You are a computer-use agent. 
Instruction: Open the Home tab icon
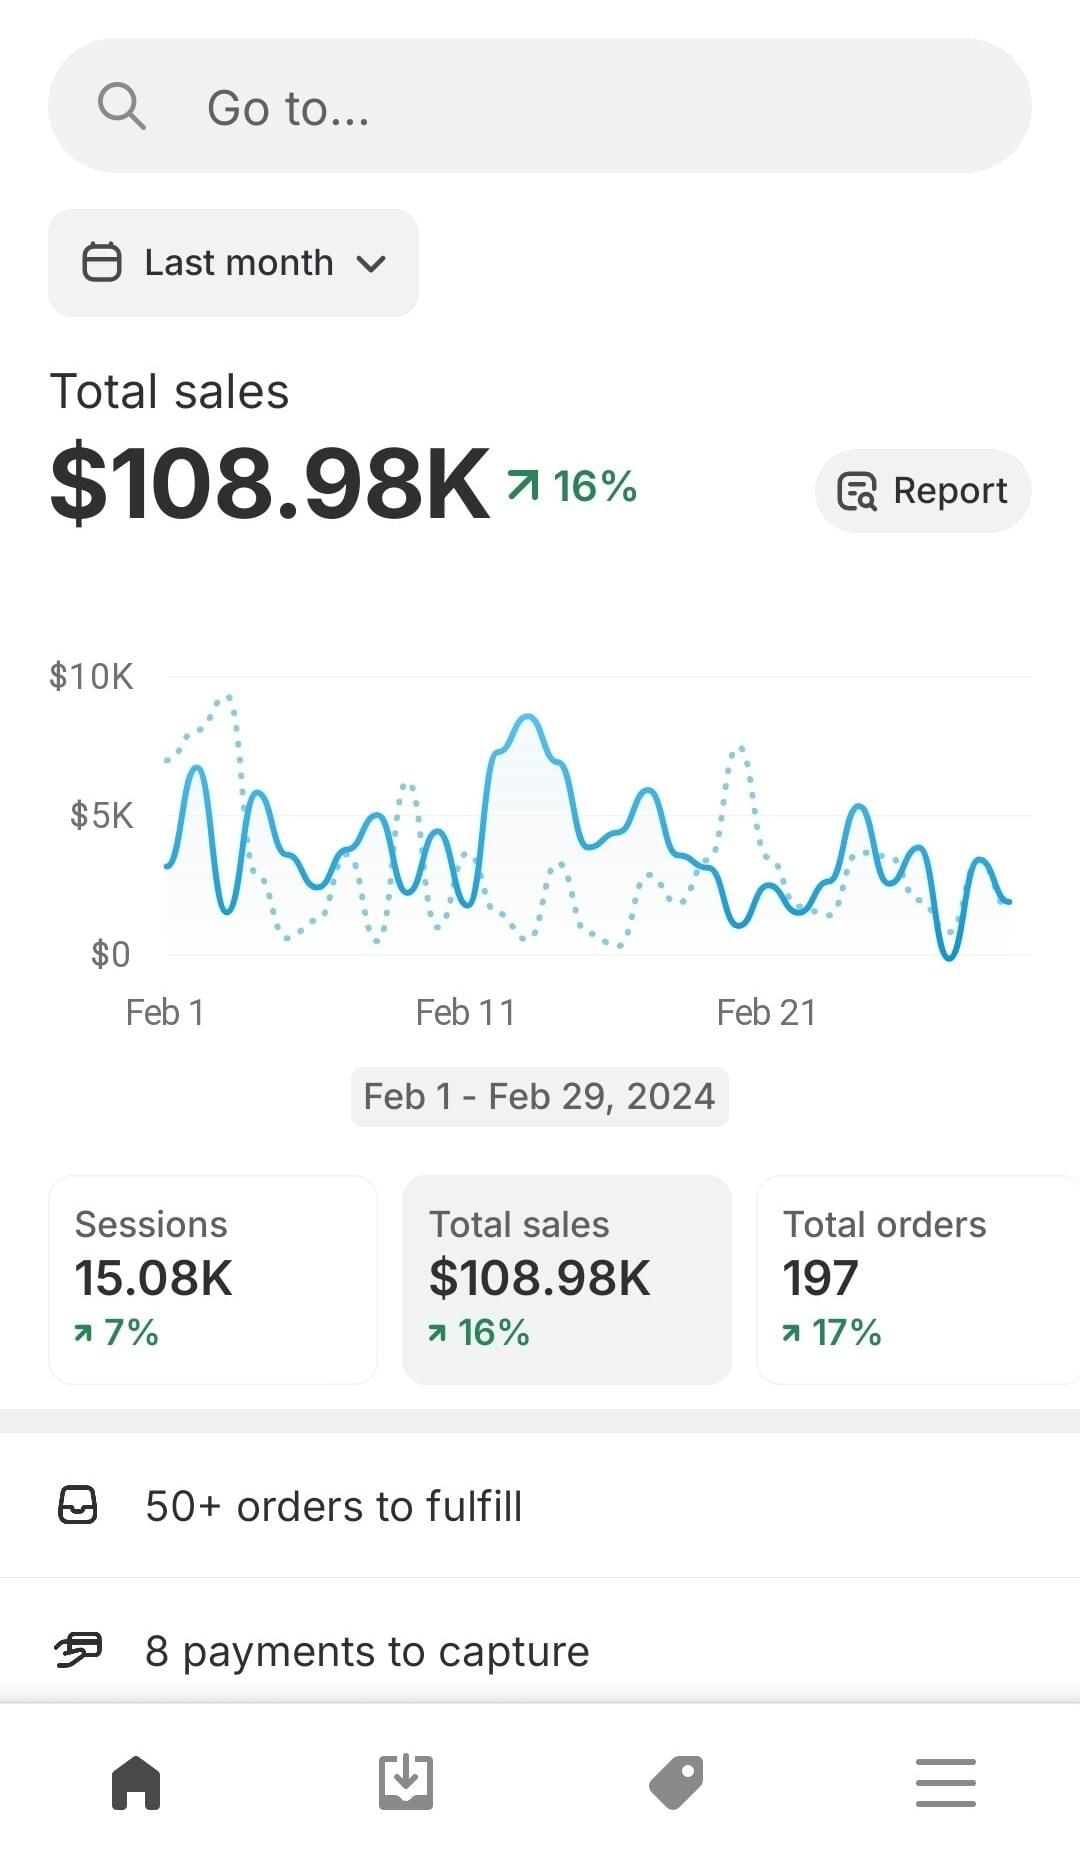coord(136,1782)
